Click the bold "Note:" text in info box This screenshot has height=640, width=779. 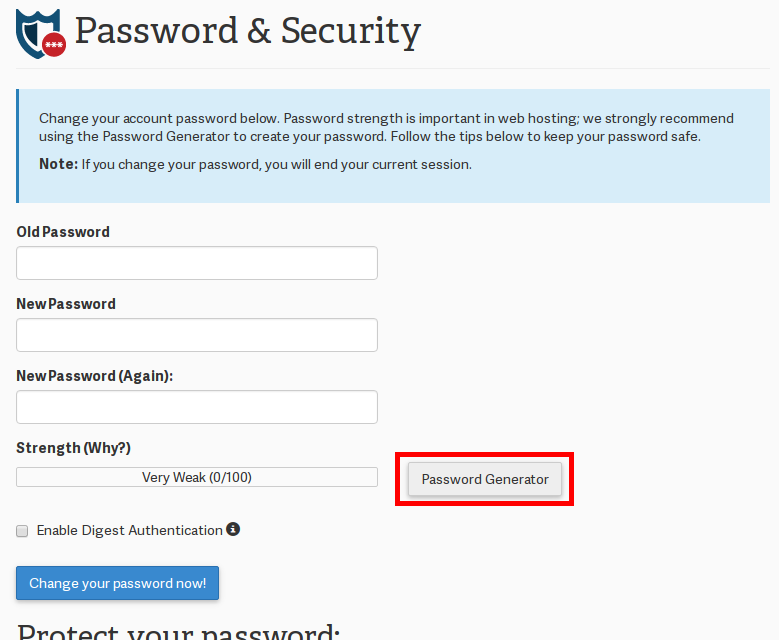[58, 164]
